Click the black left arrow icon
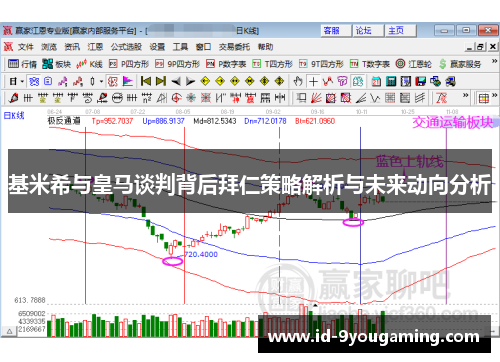Image resolution: width=500 pixels, height=362 pixels. (x=176, y=81)
